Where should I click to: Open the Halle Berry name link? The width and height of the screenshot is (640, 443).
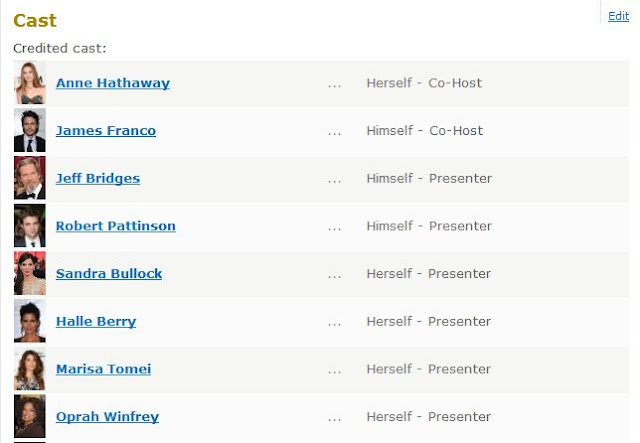click(x=96, y=321)
